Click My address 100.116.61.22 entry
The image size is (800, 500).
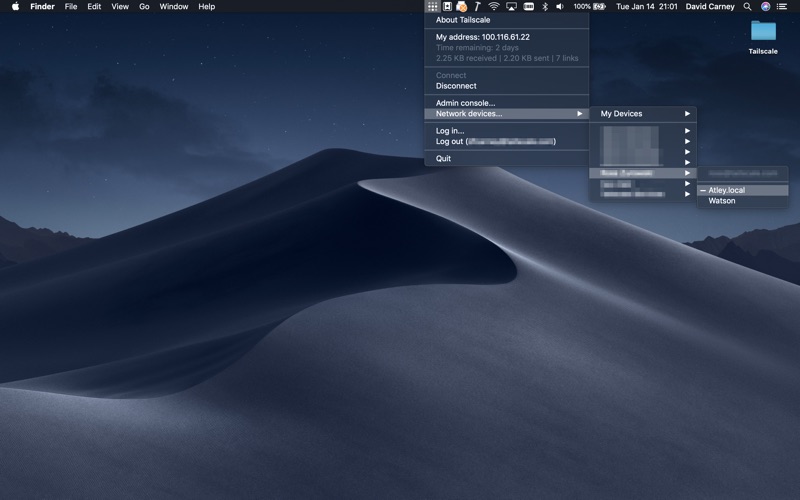tap(483, 37)
